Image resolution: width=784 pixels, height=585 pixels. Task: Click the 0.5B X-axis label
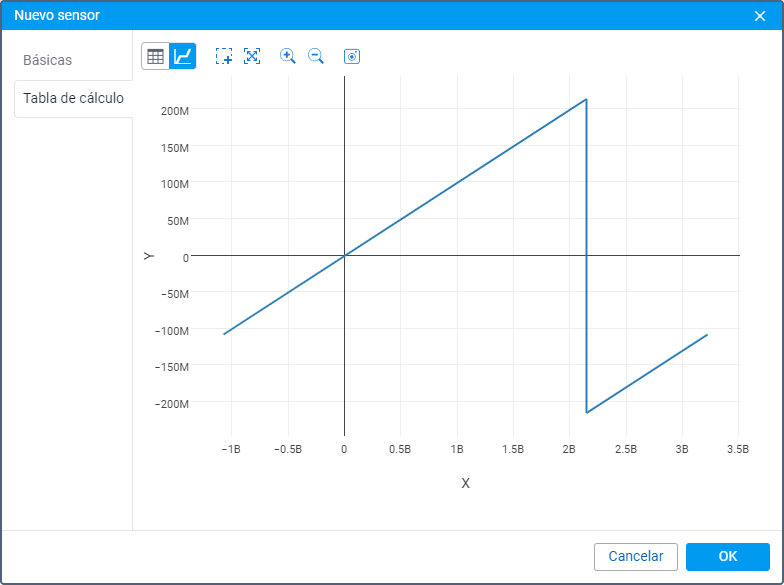[400, 449]
